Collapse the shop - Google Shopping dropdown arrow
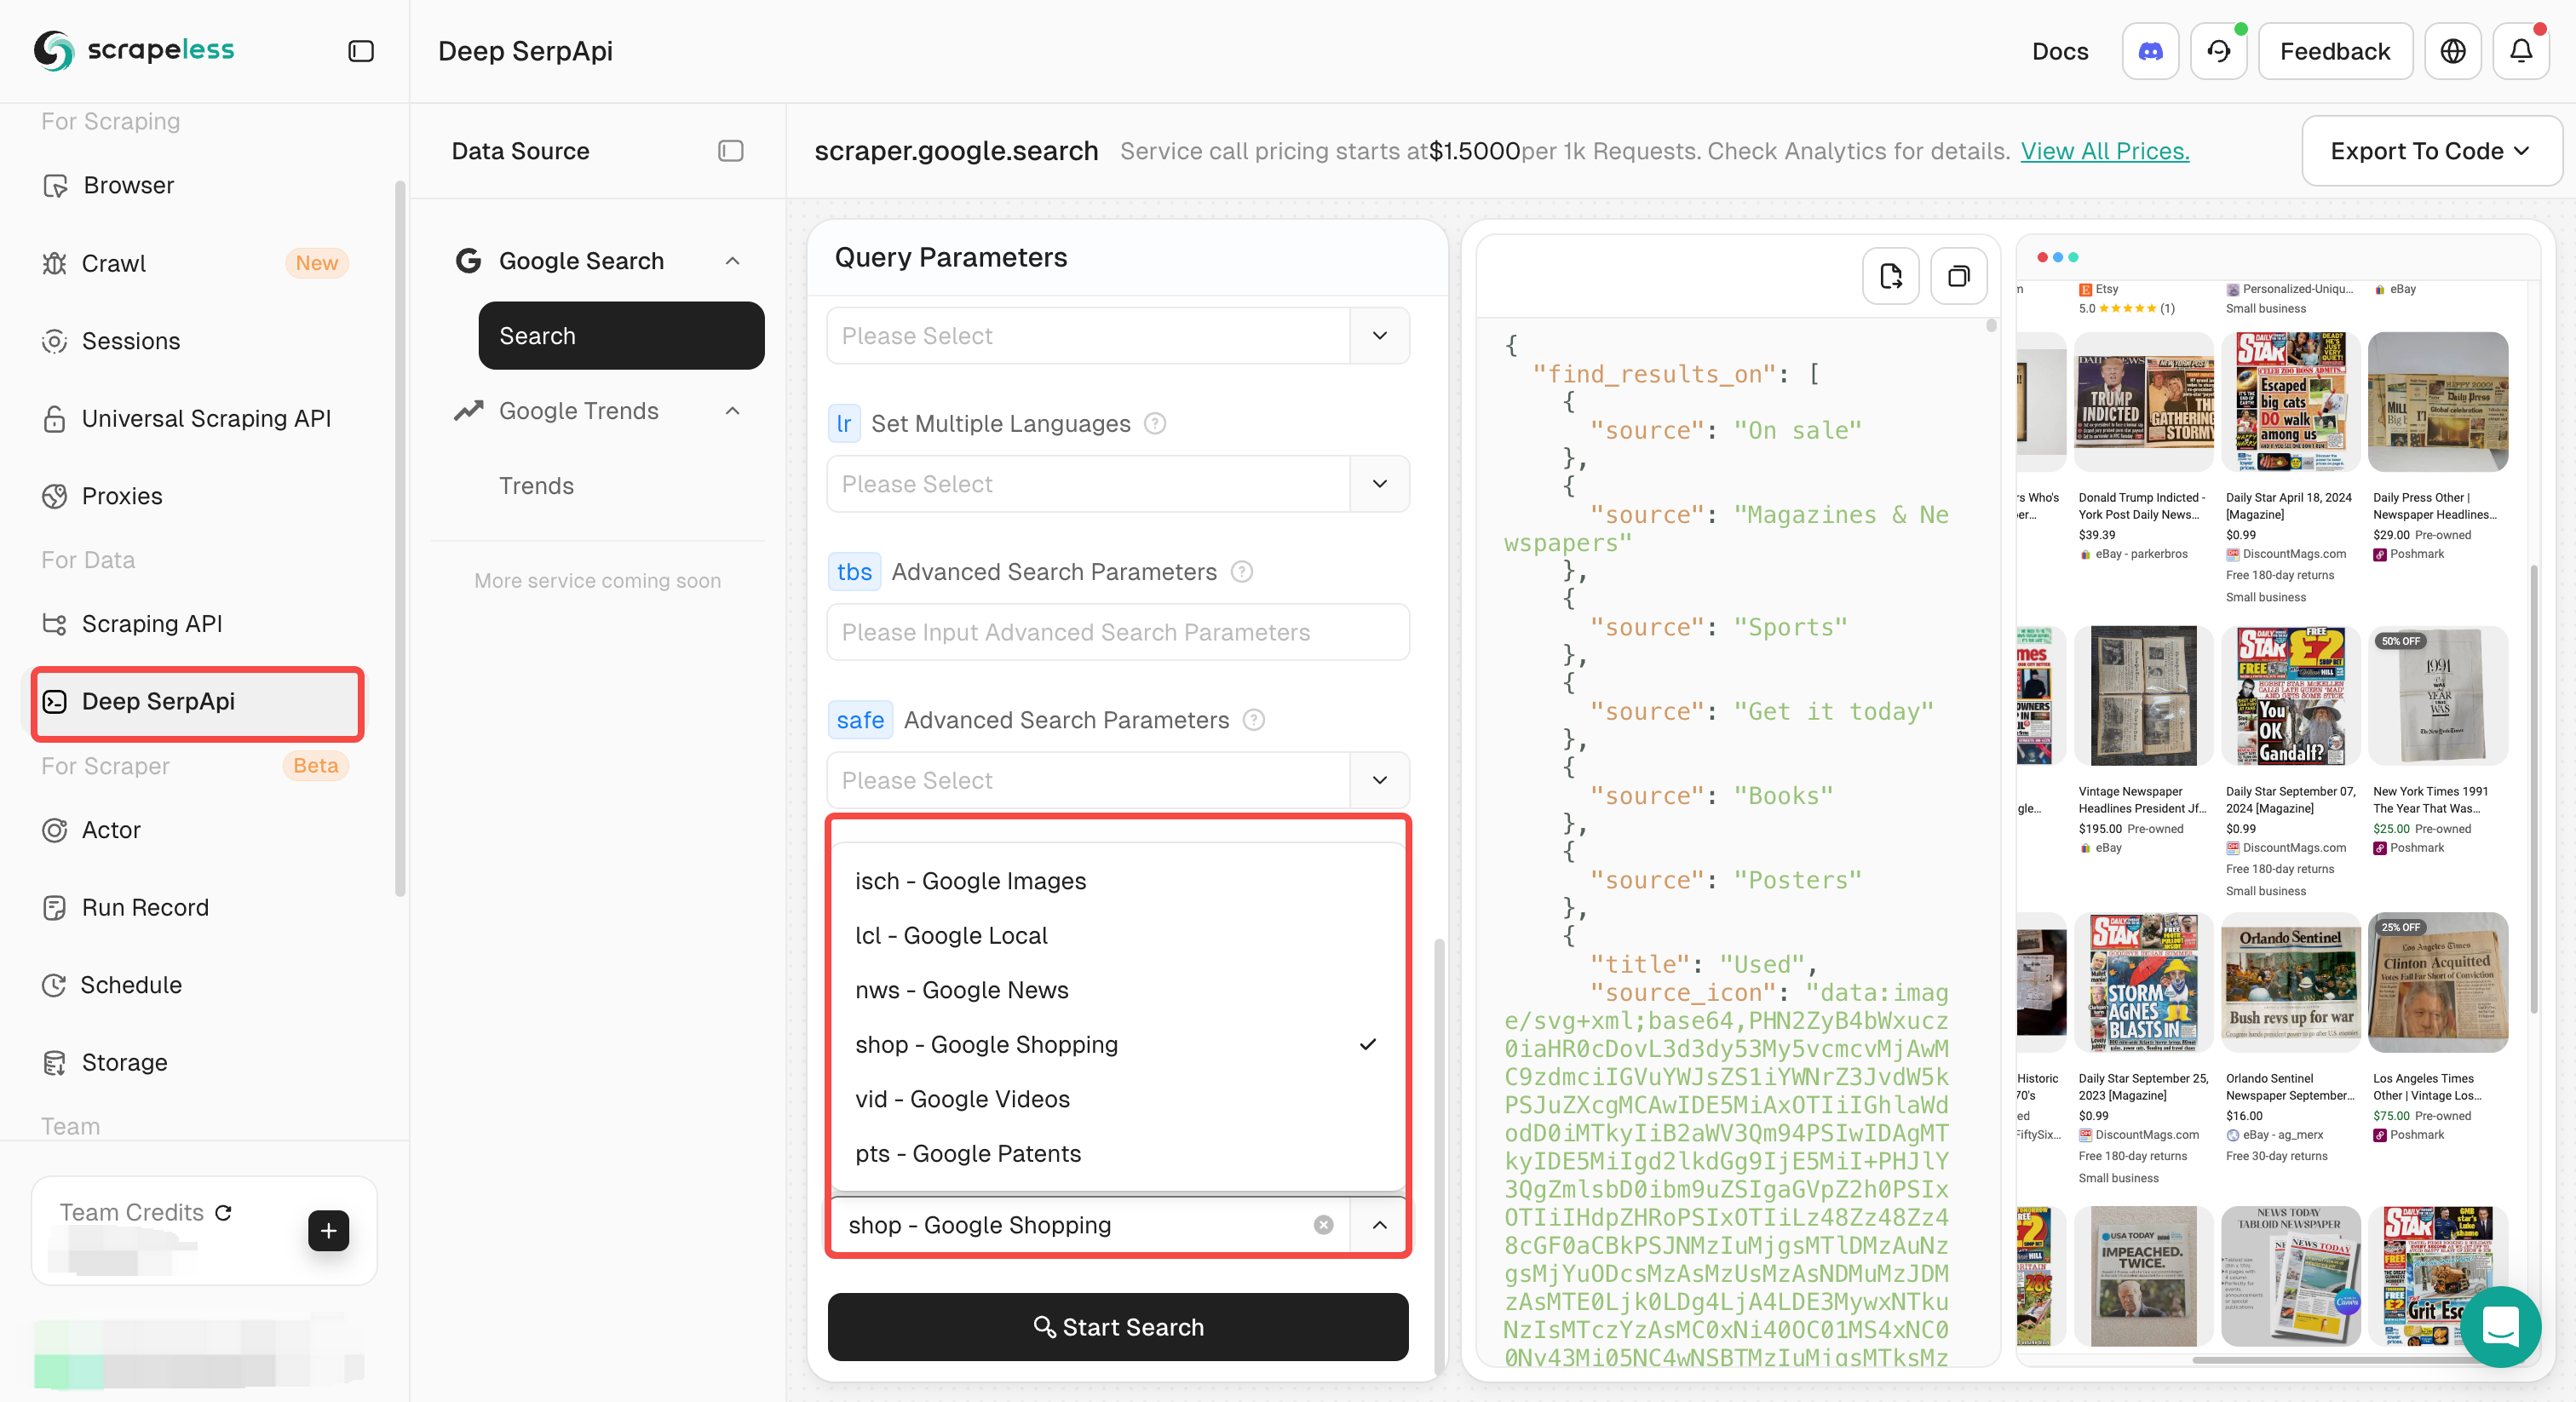The image size is (2576, 1402). pos(1380,1225)
